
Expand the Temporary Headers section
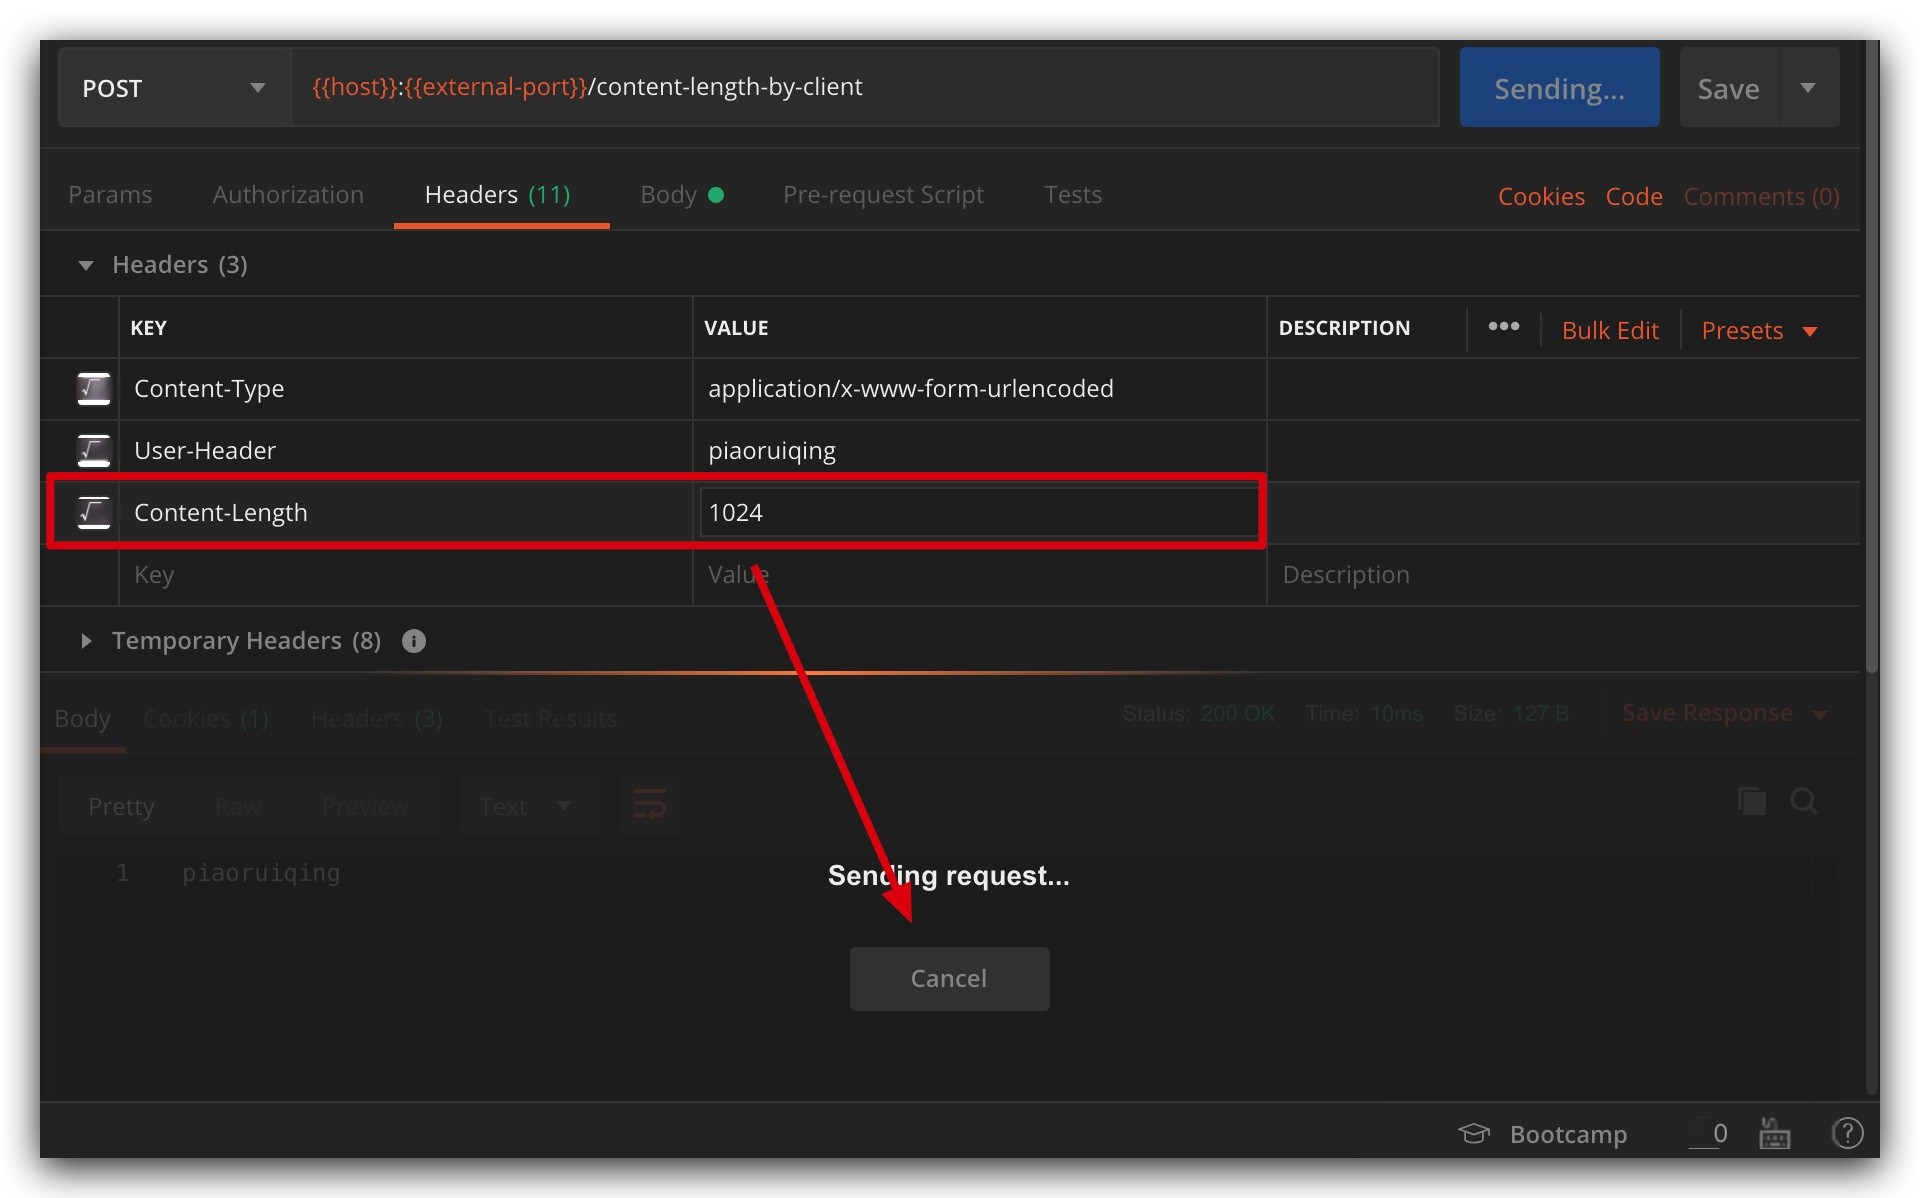coord(86,641)
